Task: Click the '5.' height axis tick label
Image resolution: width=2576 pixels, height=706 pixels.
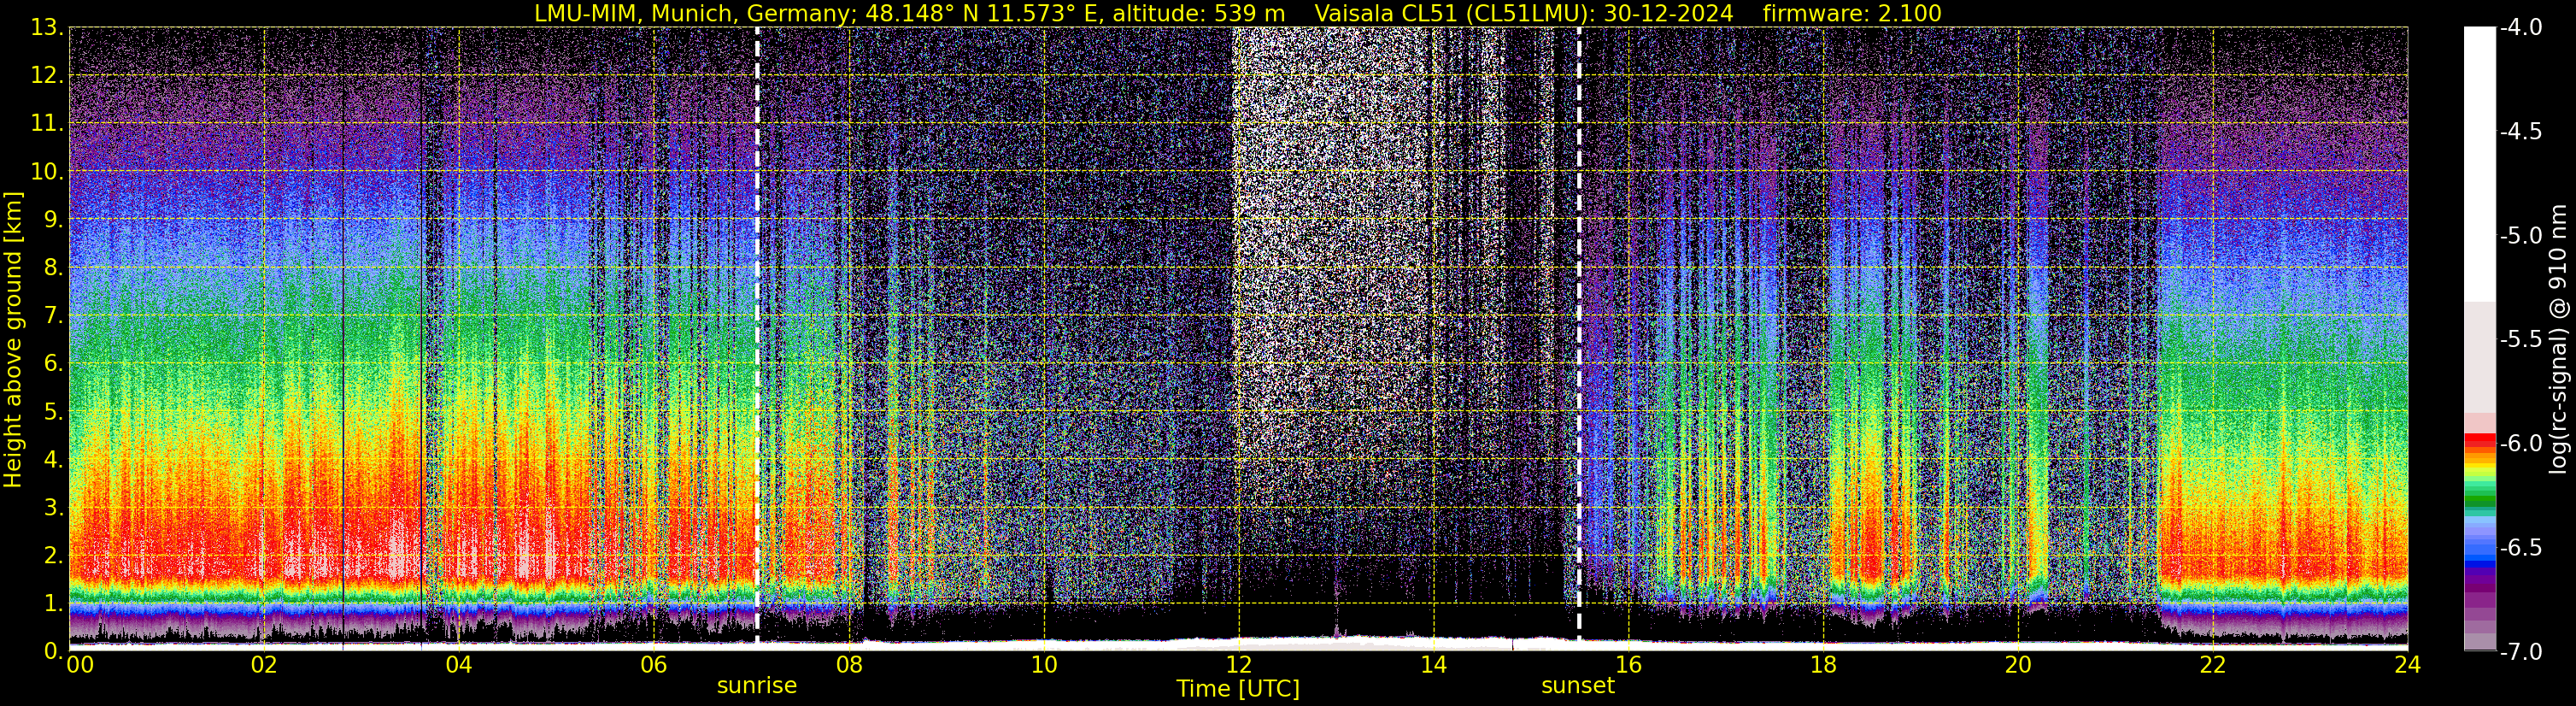Action: point(54,412)
